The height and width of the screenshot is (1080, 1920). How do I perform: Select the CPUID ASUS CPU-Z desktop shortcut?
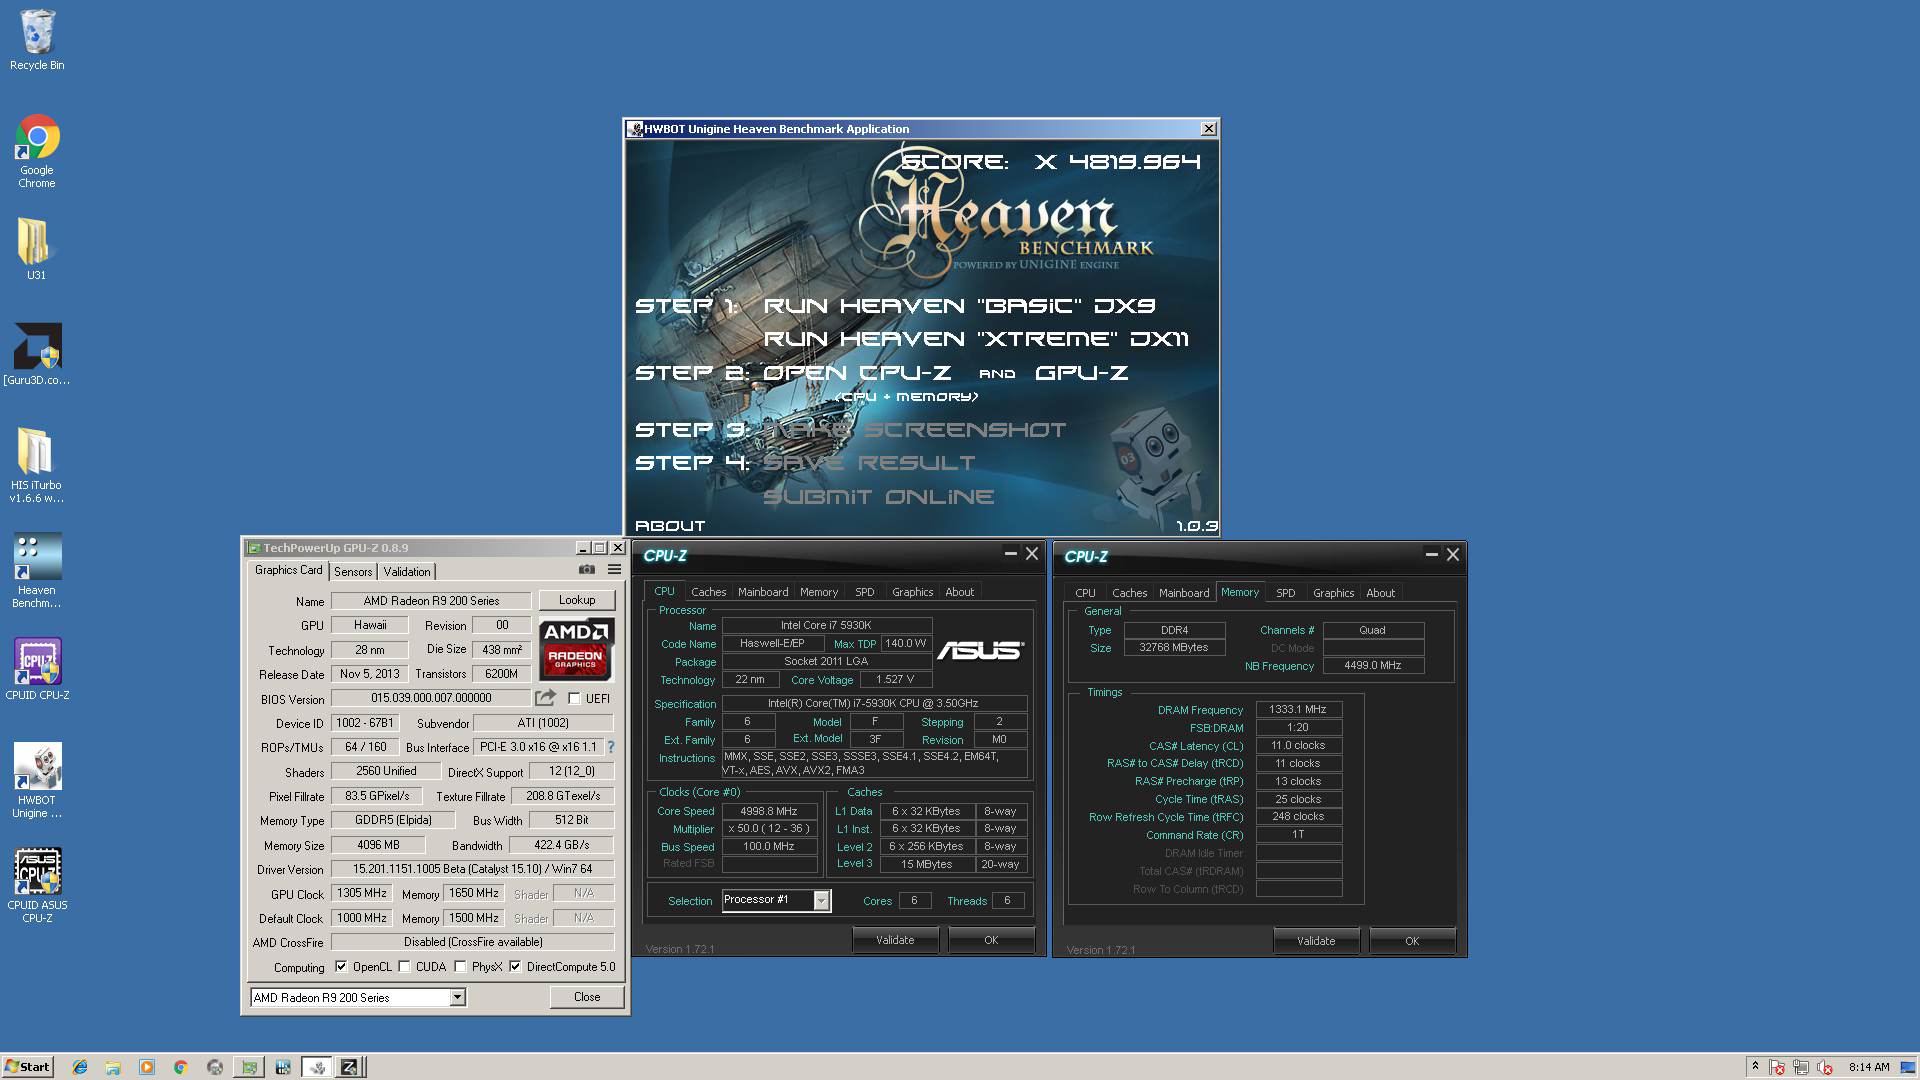click(x=37, y=886)
